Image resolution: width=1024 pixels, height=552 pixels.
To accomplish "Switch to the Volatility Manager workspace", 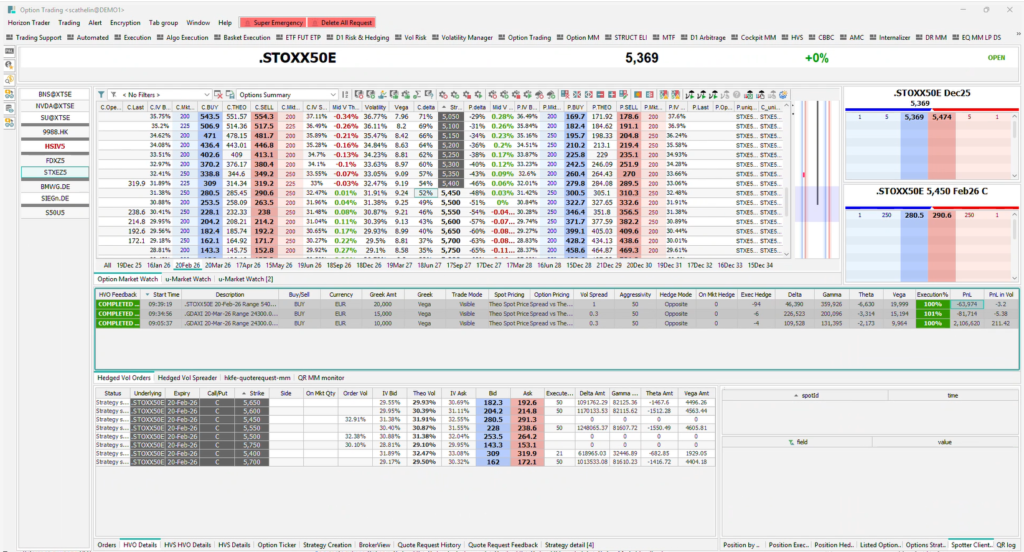I will [x=462, y=38].
